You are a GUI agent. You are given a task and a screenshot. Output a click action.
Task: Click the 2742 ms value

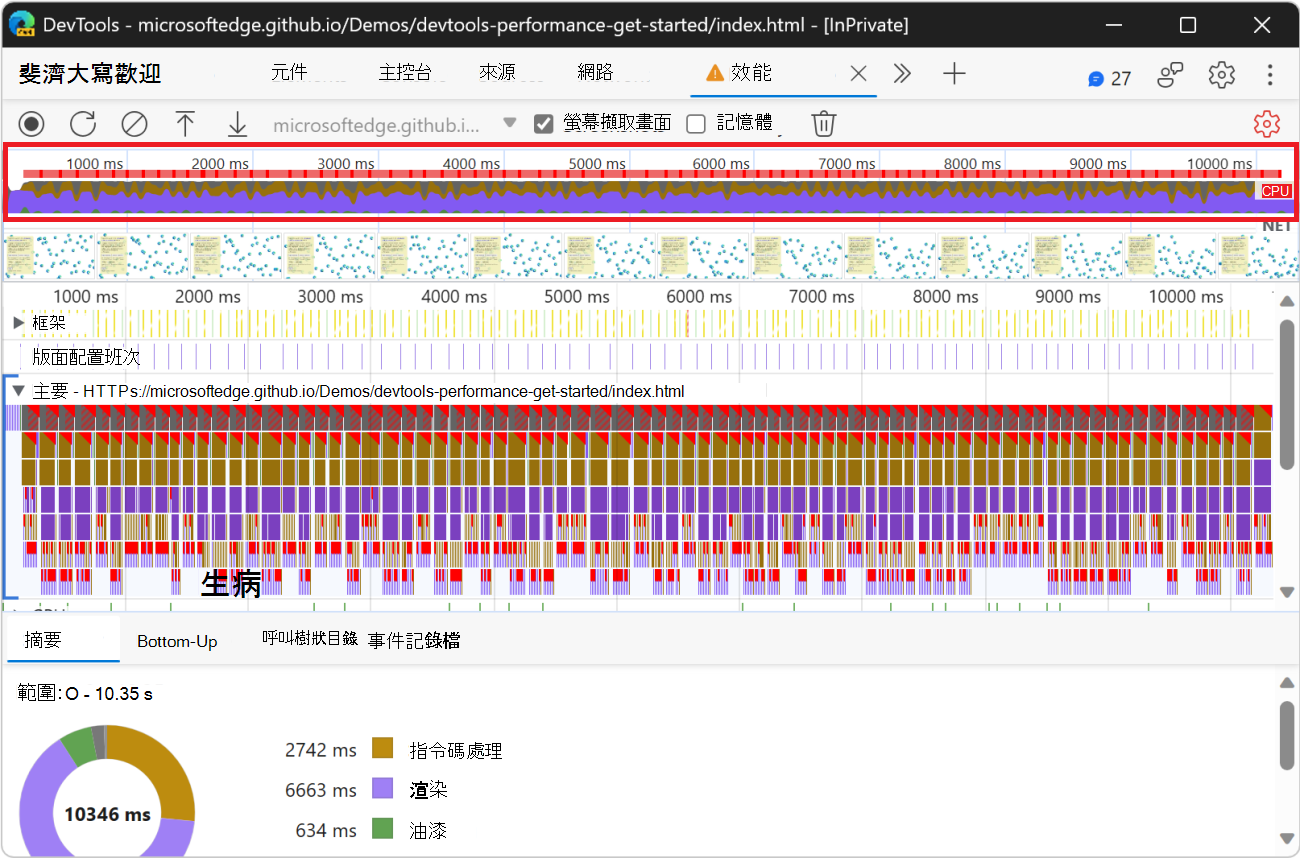coord(320,750)
